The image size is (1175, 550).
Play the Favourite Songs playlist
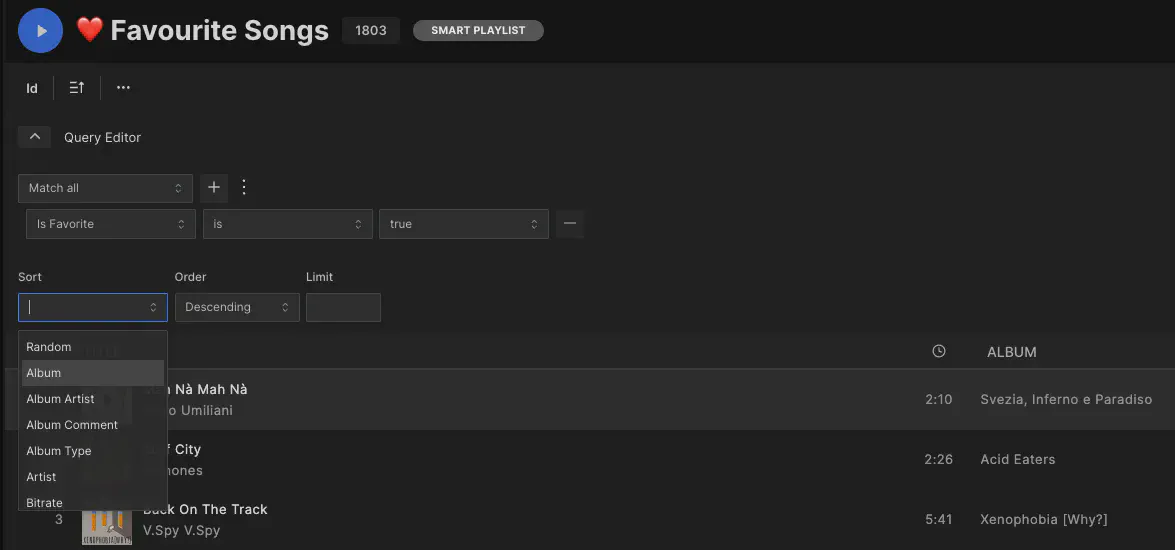[41, 30]
